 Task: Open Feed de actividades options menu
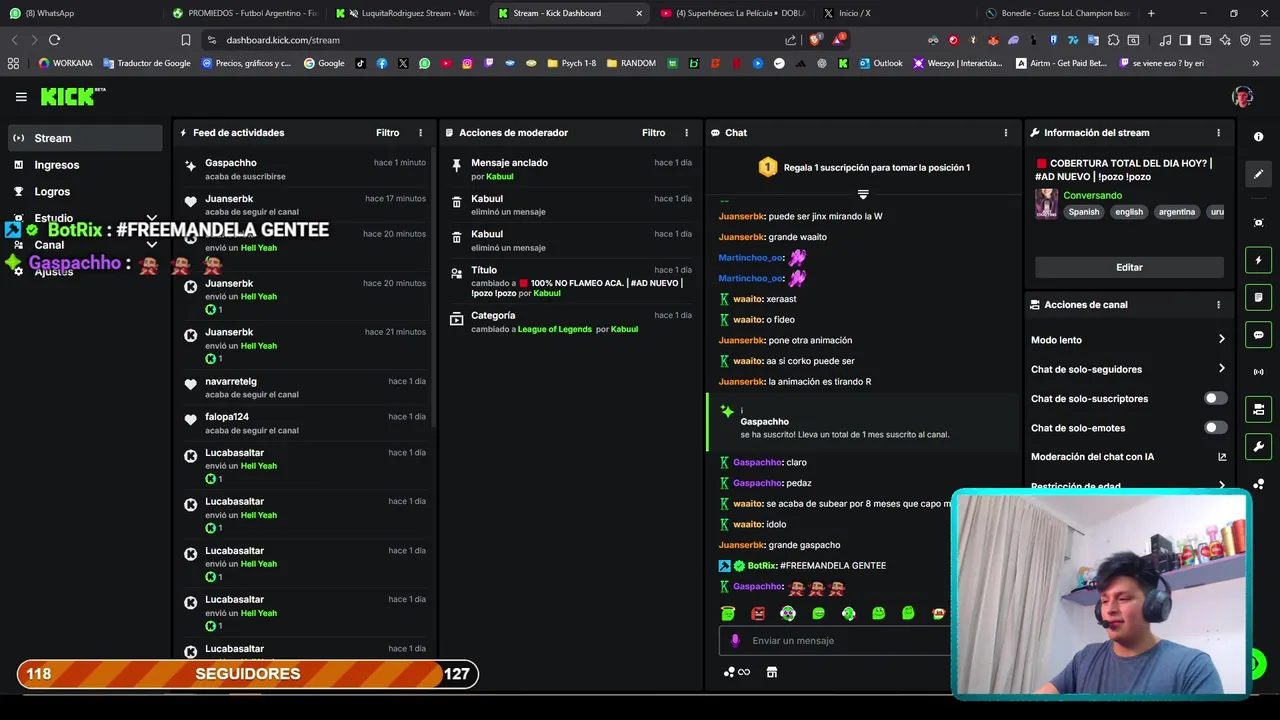coord(420,133)
